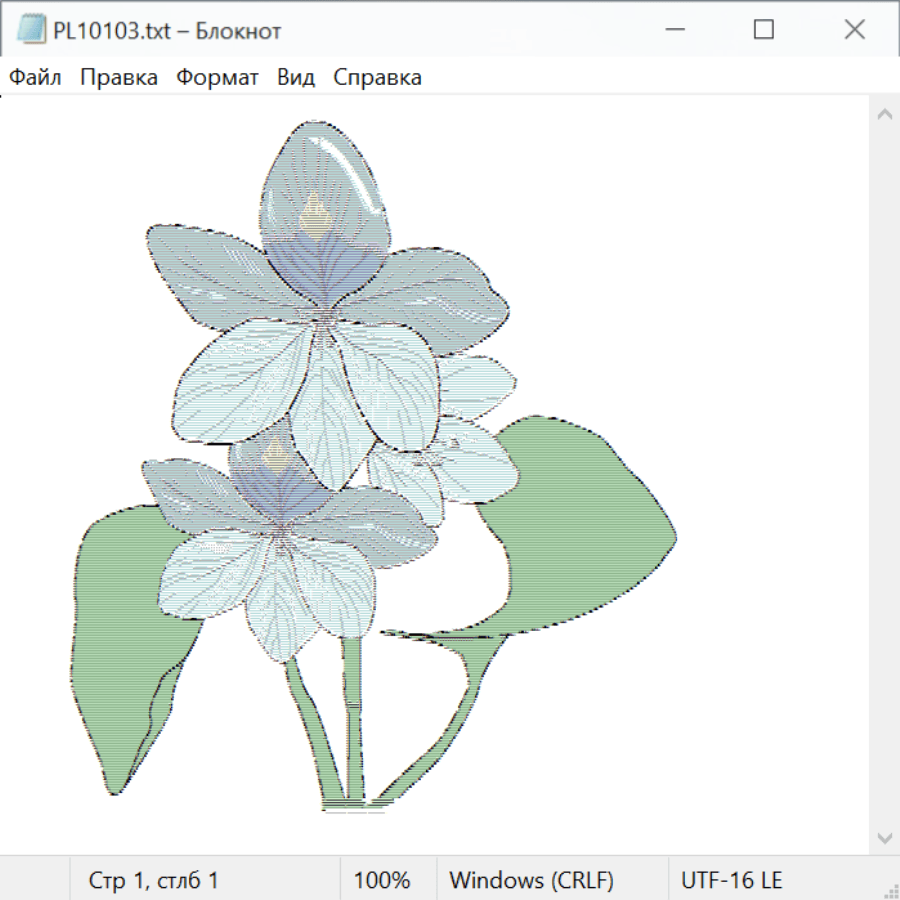Open the Формат menu
The width and height of the screenshot is (900, 900).
tap(217, 77)
